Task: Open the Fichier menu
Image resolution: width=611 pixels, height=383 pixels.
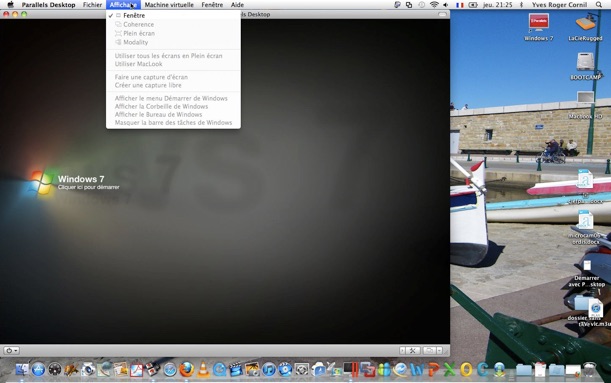Action: [x=92, y=5]
